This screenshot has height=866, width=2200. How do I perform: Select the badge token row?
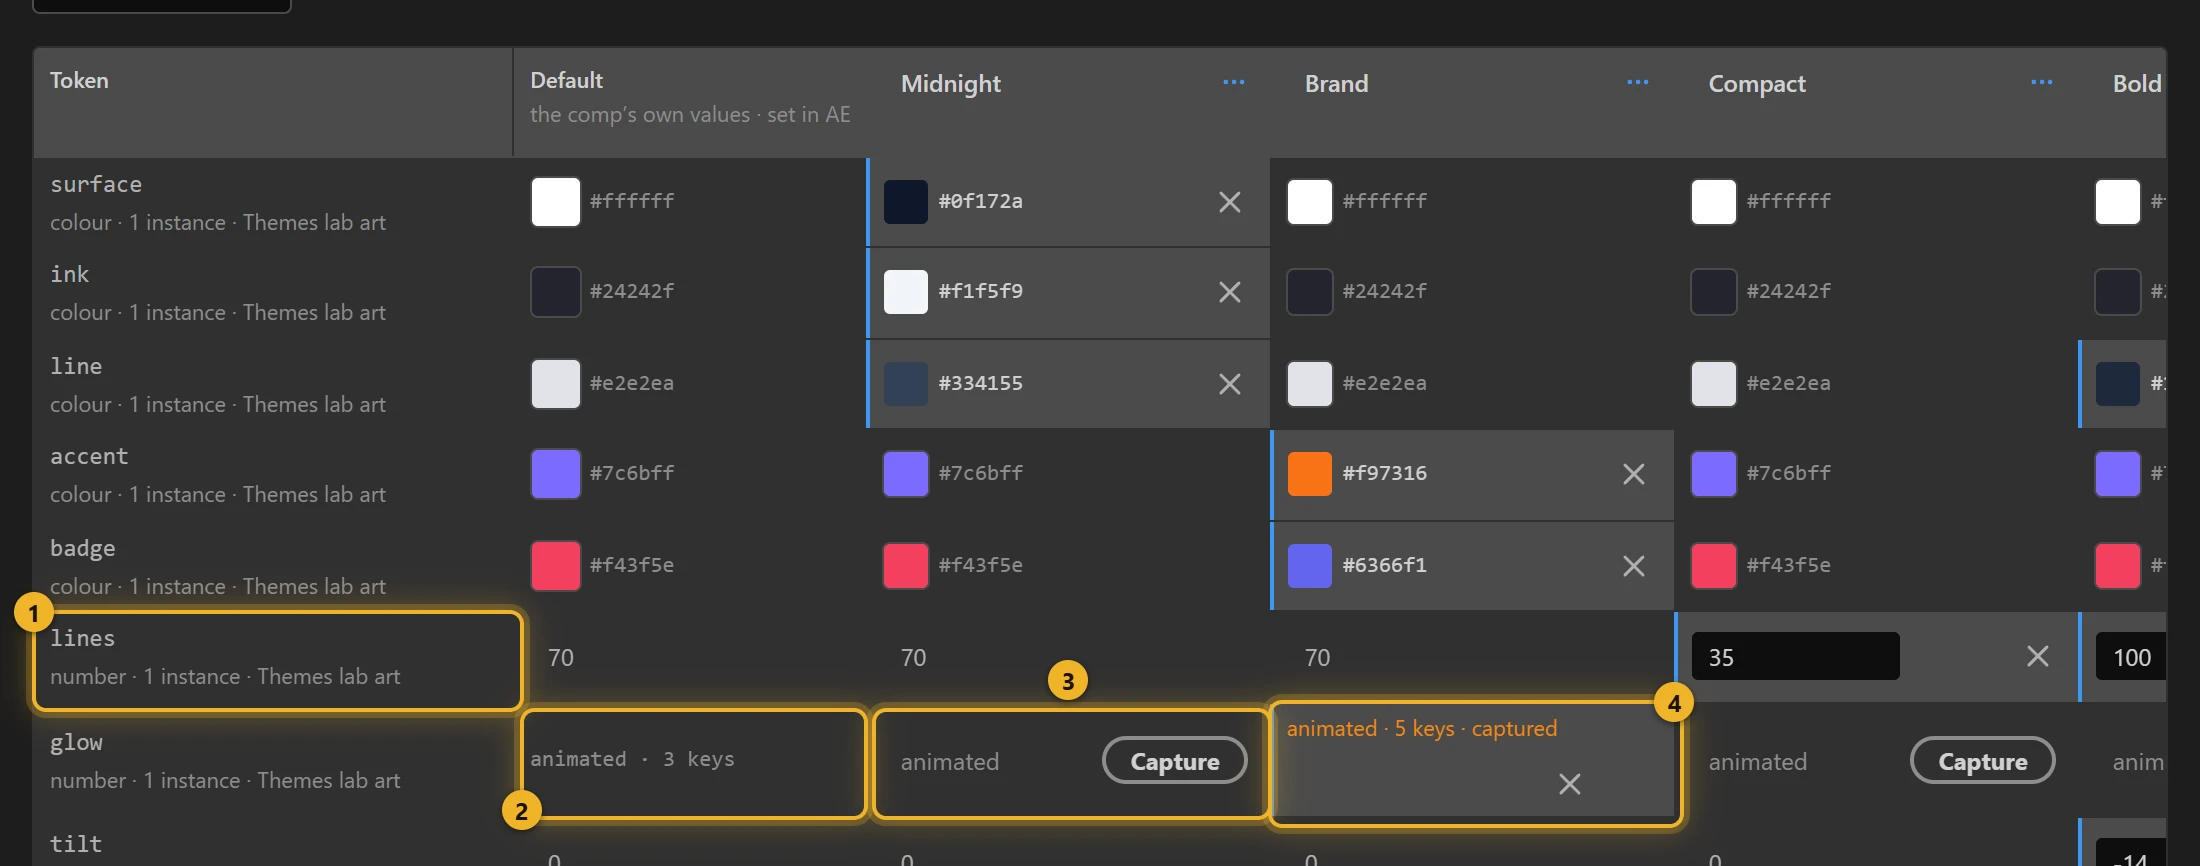pyautogui.click(x=273, y=567)
